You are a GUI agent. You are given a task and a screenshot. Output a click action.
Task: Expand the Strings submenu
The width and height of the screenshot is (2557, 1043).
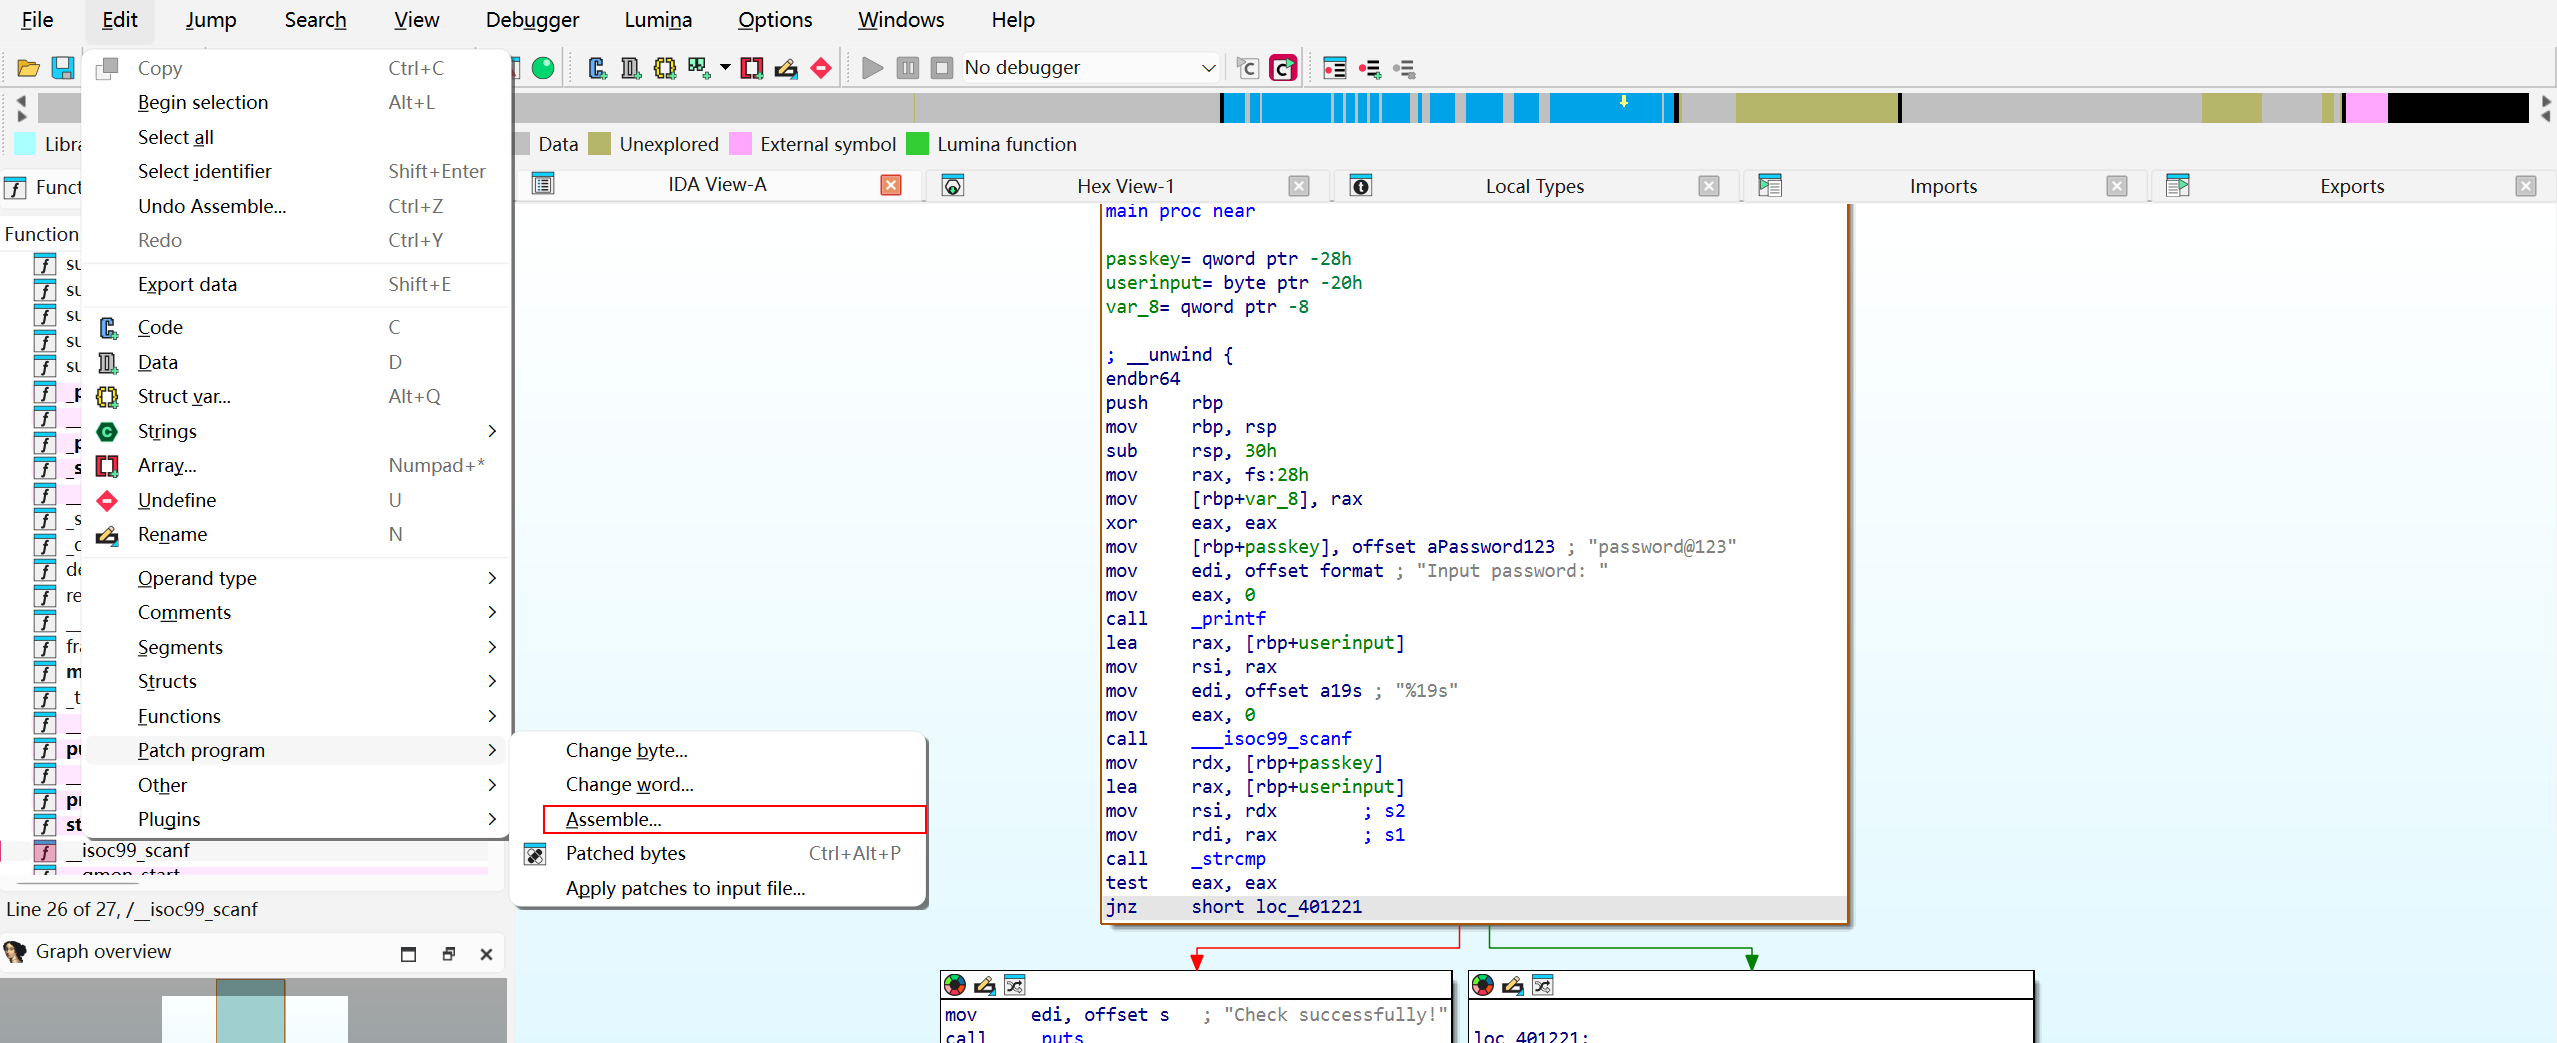492,431
